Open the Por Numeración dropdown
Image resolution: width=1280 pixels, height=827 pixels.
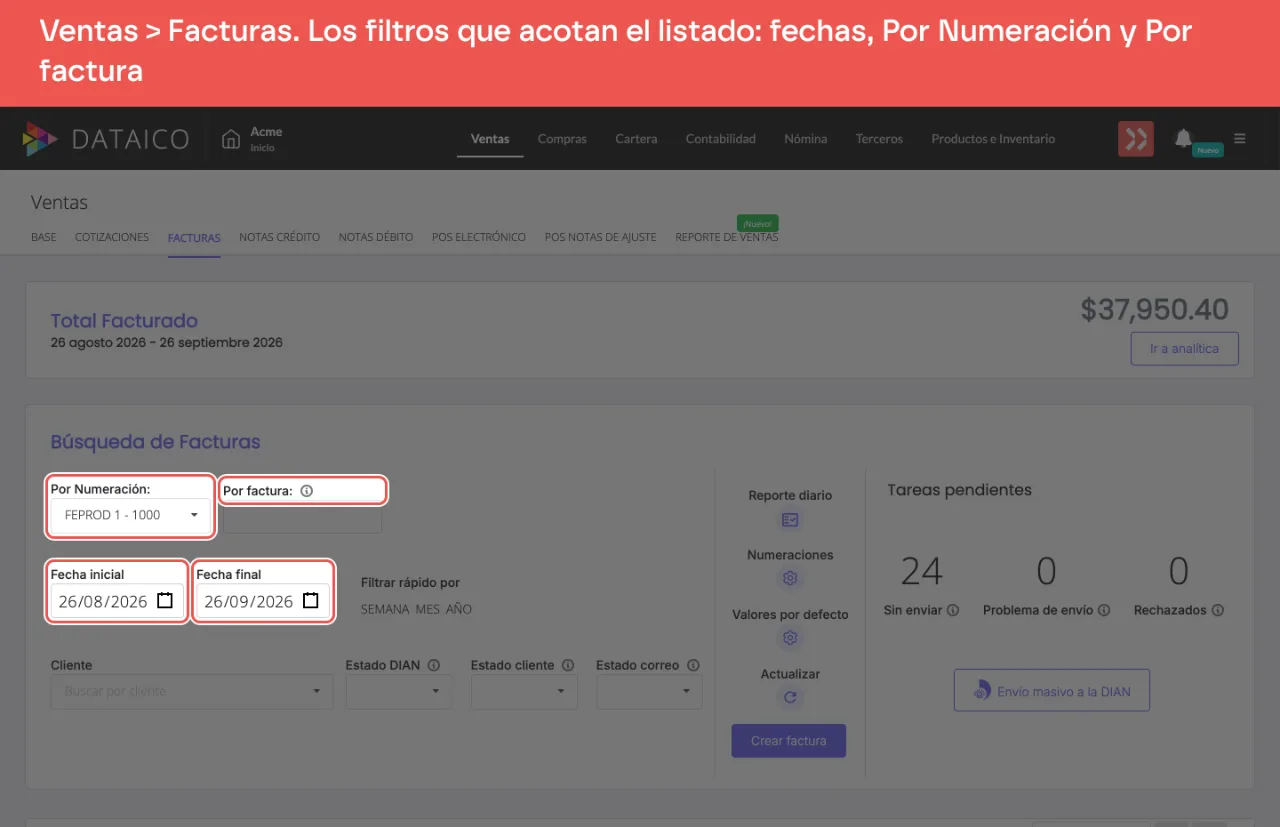131,516
